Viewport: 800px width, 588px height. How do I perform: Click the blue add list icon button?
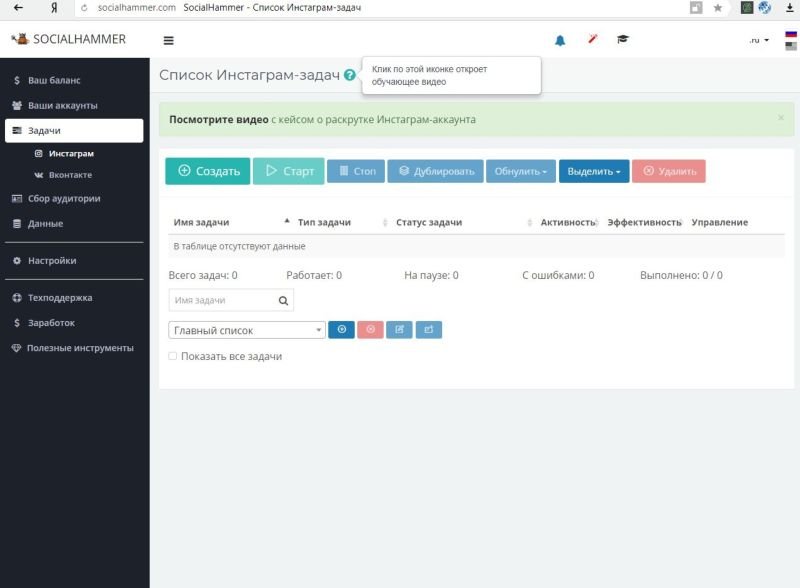tap(341, 329)
